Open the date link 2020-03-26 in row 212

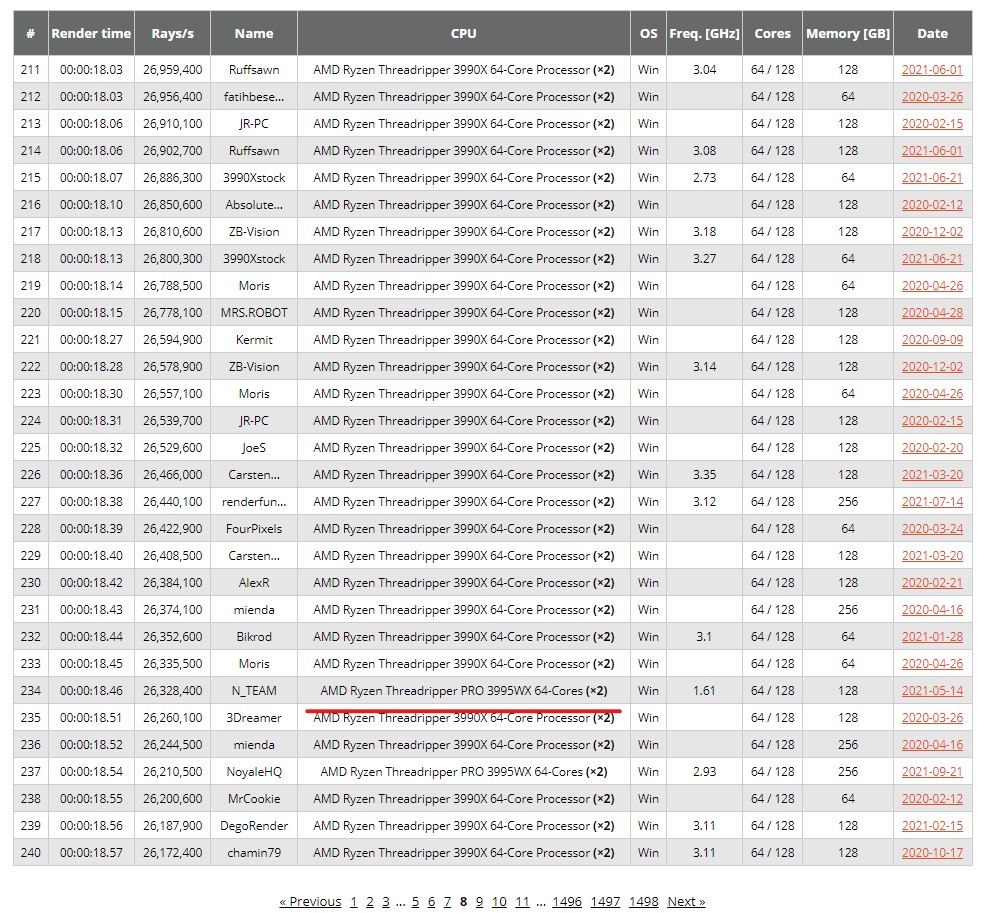click(x=932, y=97)
